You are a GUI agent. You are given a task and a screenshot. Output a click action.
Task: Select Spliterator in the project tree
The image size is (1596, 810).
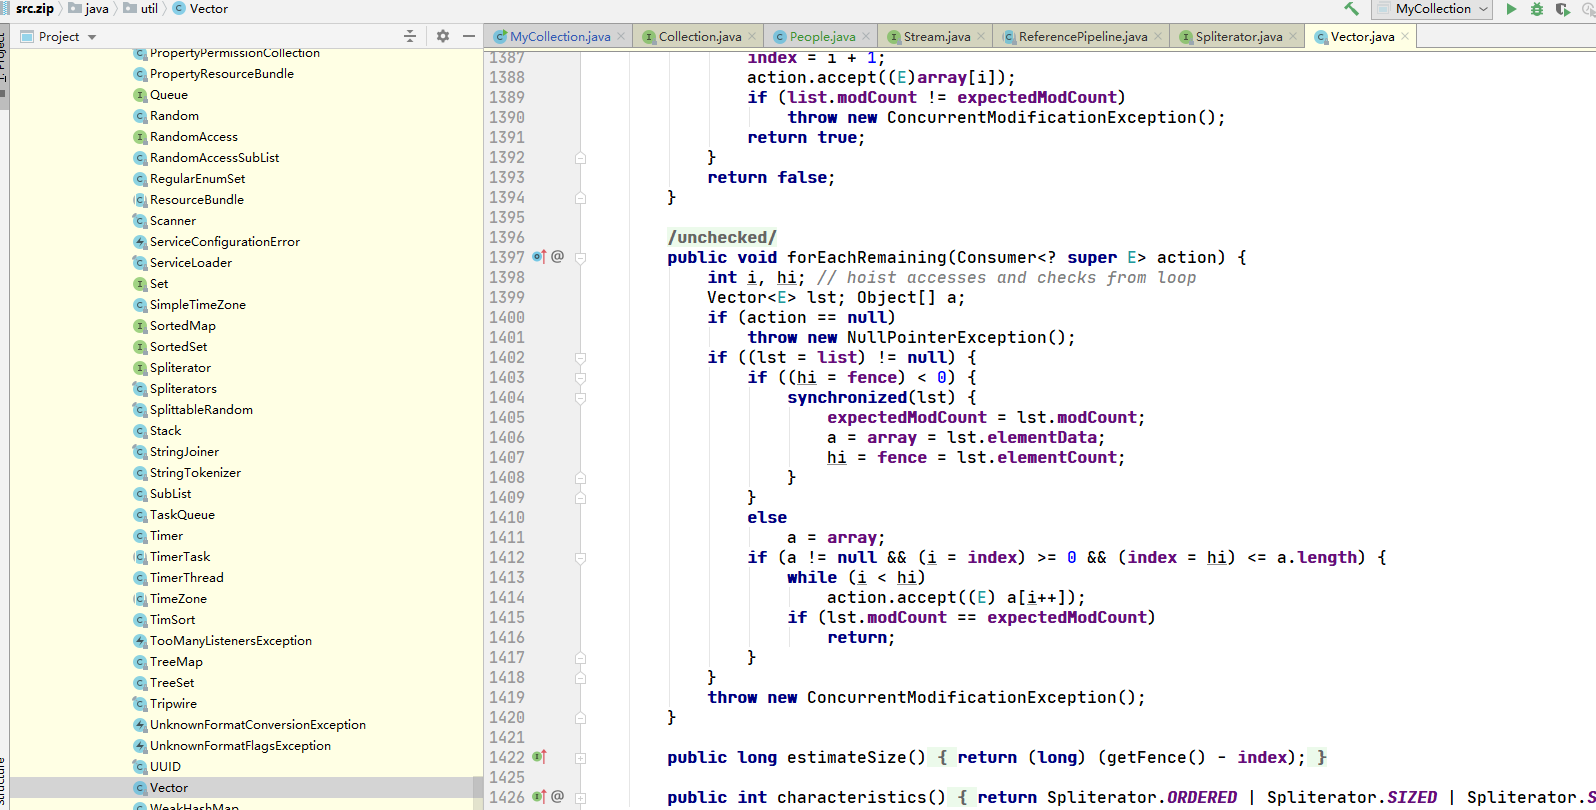pos(180,368)
